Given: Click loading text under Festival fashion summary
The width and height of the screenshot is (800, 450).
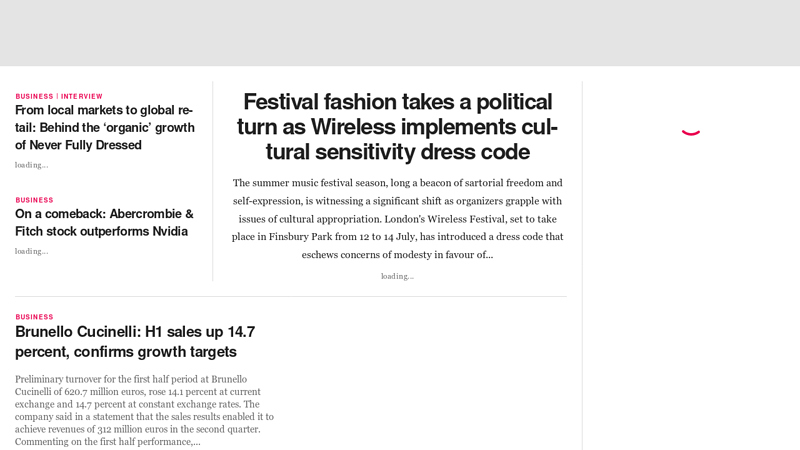Looking at the screenshot, I should tap(397, 276).
